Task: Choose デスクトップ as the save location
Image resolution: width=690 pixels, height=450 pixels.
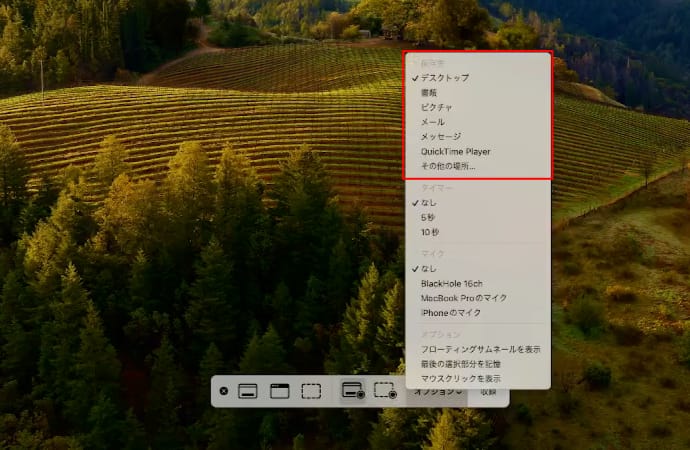Action: [x=444, y=77]
